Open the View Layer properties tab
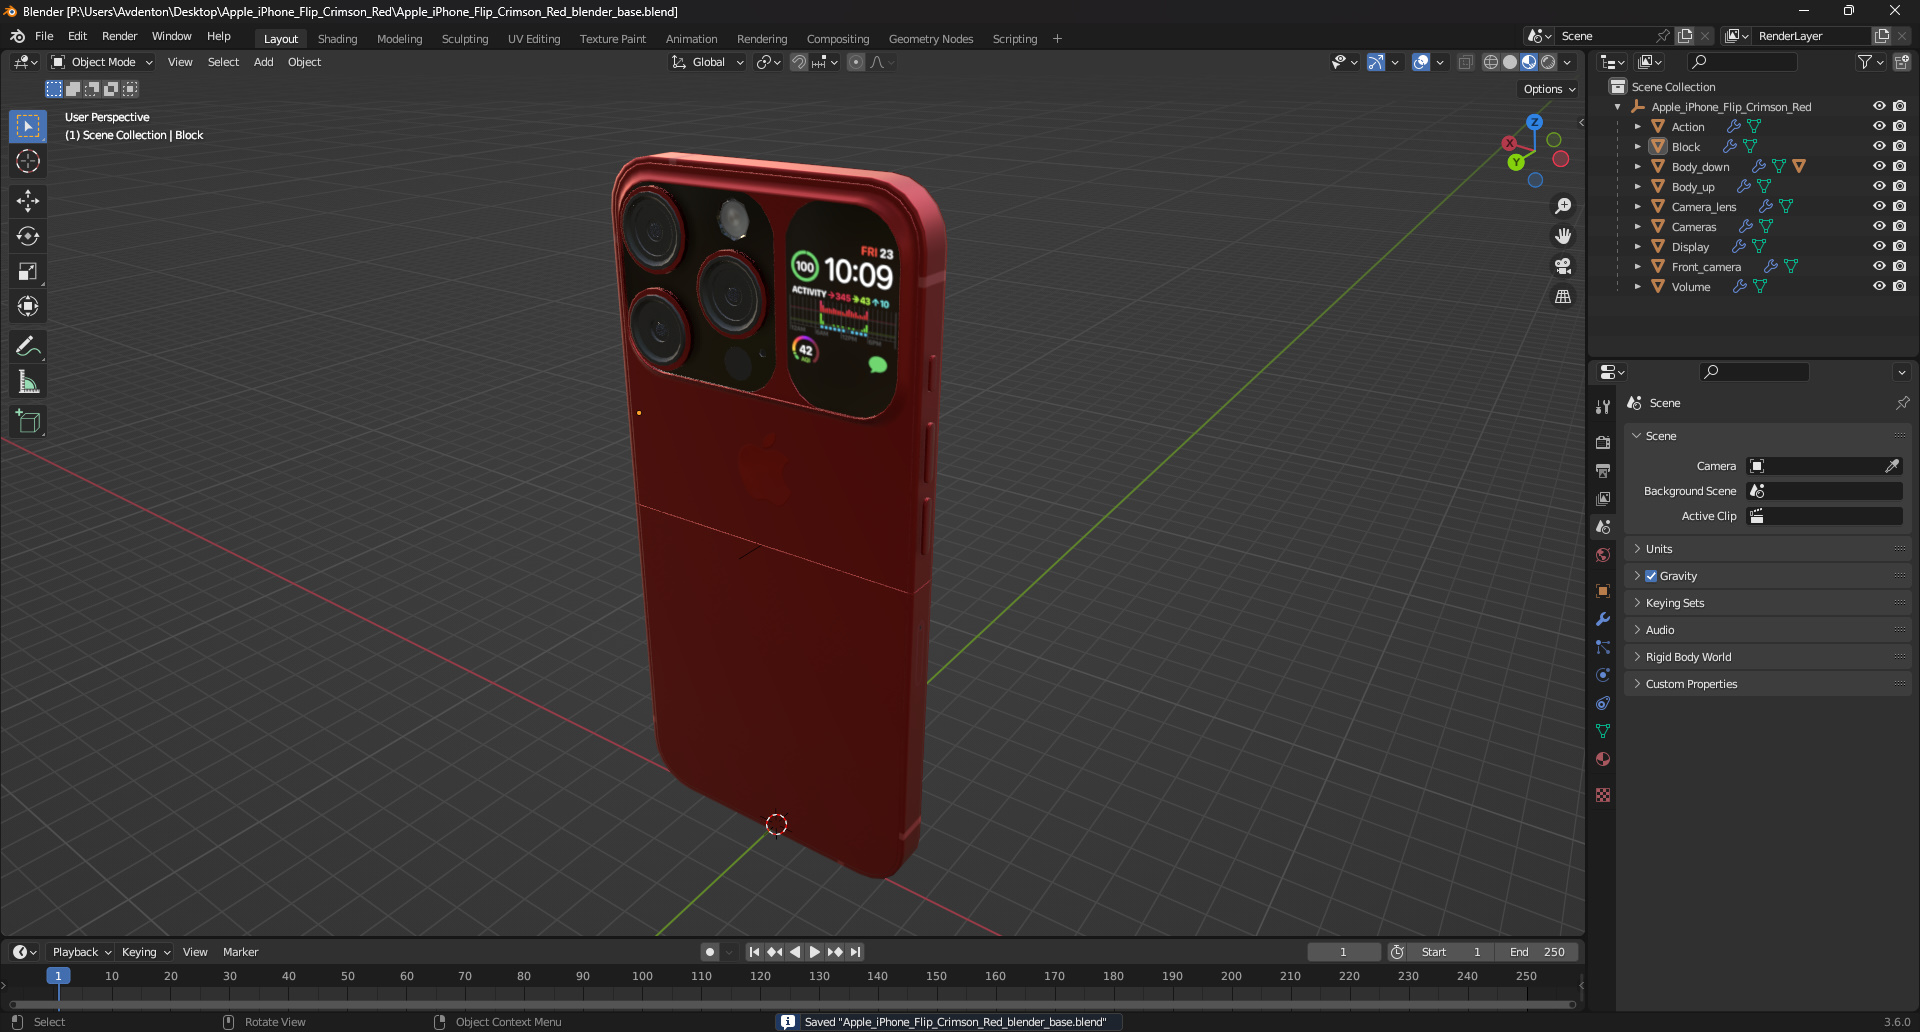The image size is (1920, 1032). click(x=1603, y=498)
